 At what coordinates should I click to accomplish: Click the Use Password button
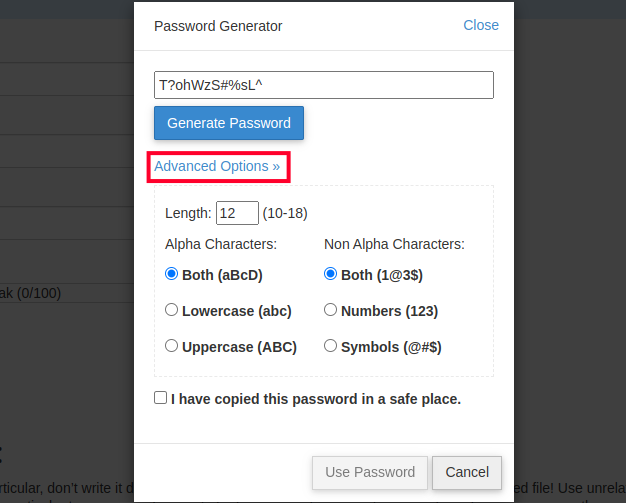(370, 472)
